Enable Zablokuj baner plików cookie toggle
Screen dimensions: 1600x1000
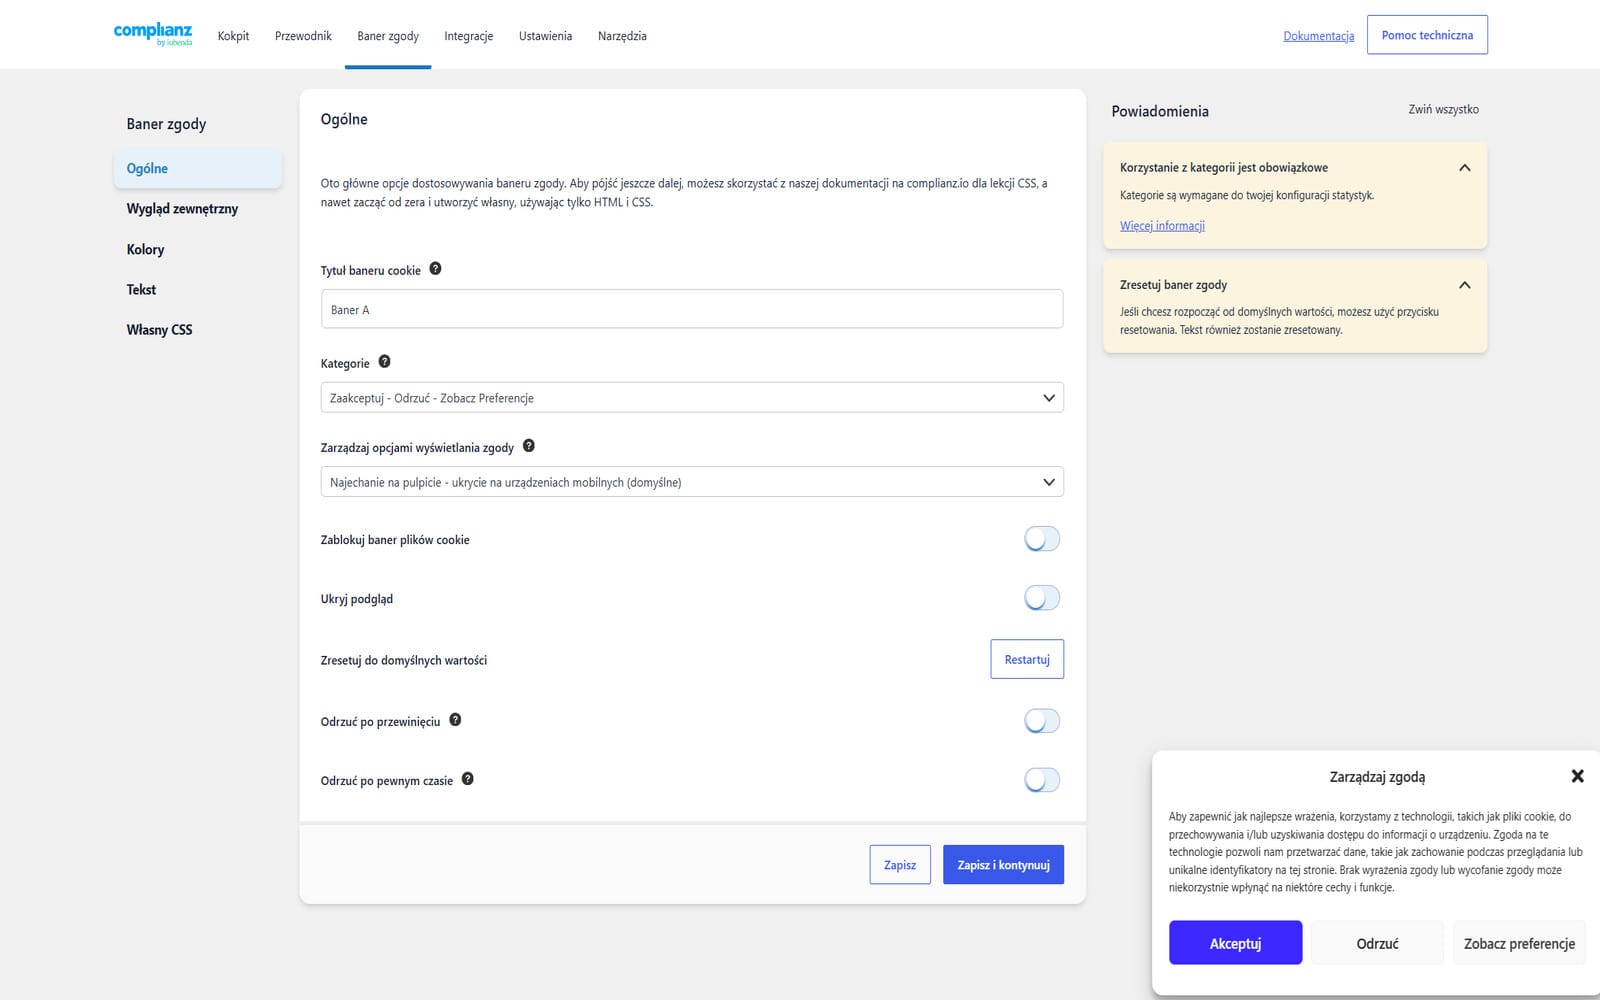click(1042, 539)
